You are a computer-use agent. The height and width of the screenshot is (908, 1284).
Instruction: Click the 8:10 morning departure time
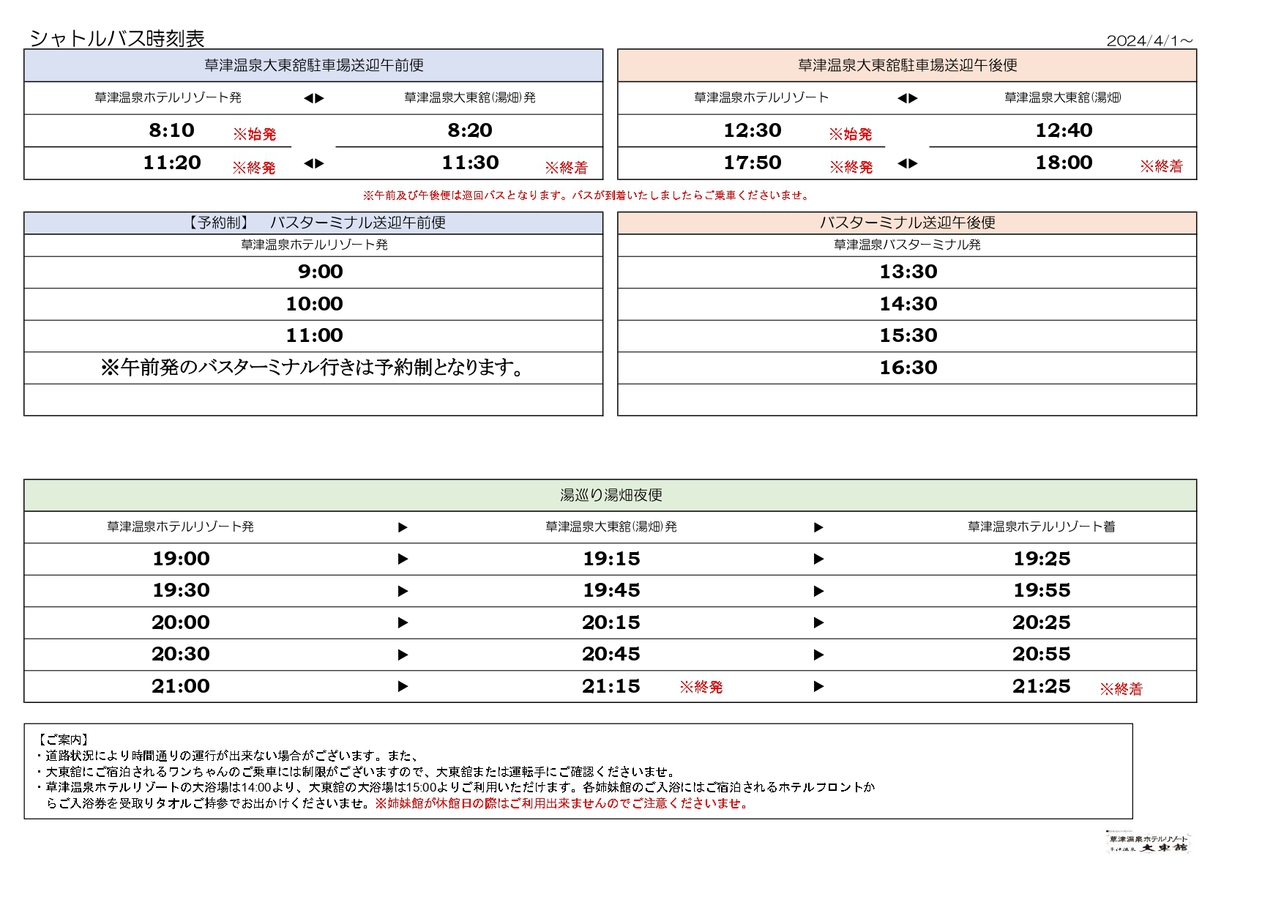pos(171,130)
